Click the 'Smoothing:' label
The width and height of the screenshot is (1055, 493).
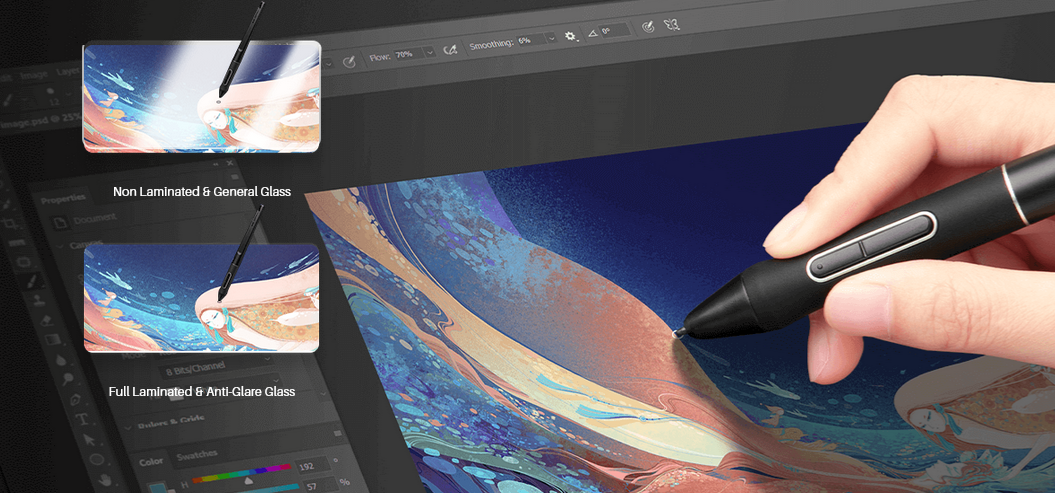[491, 44]
